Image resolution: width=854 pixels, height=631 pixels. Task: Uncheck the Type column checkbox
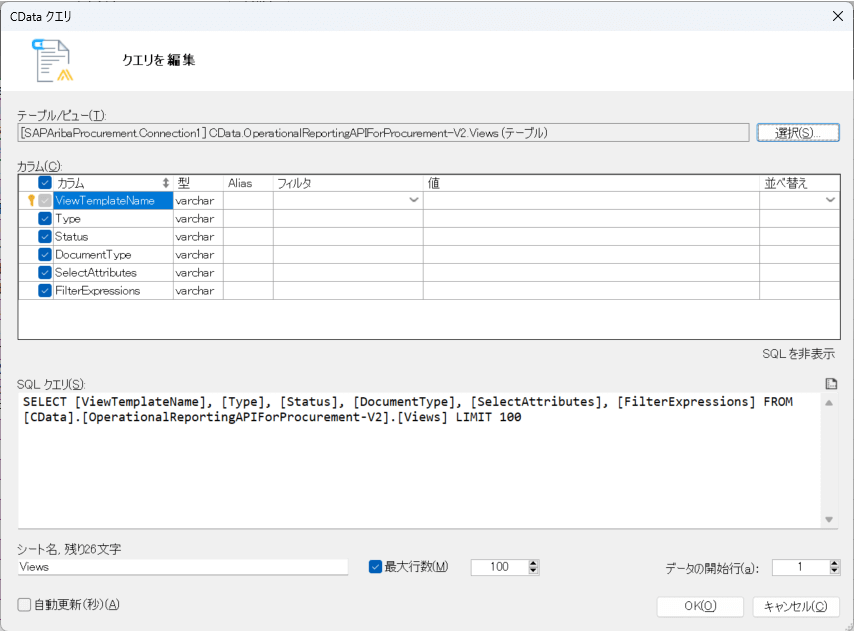(x=45, y=218)
